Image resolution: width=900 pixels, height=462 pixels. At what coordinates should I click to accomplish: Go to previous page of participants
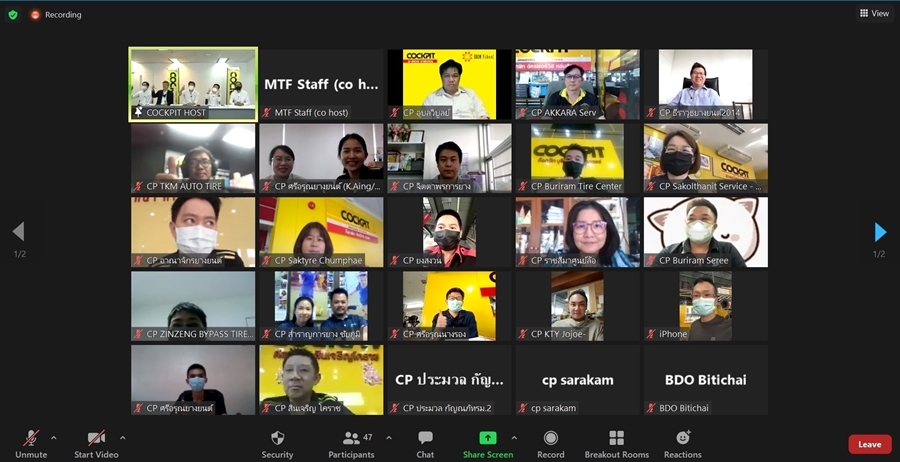(x=18, y=232)
